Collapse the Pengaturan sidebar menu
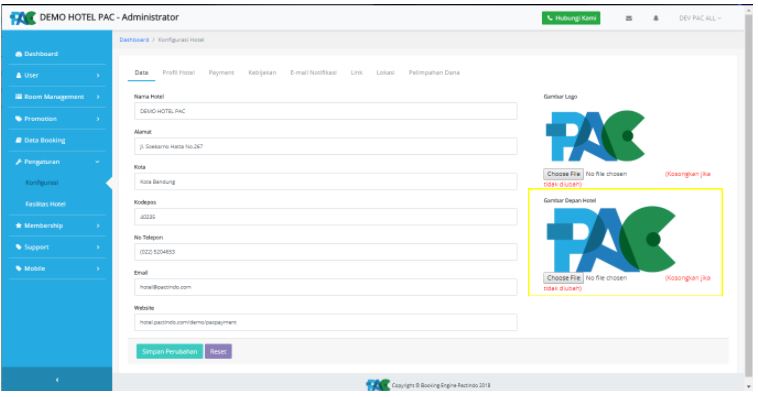 click(x=57, y=162)
